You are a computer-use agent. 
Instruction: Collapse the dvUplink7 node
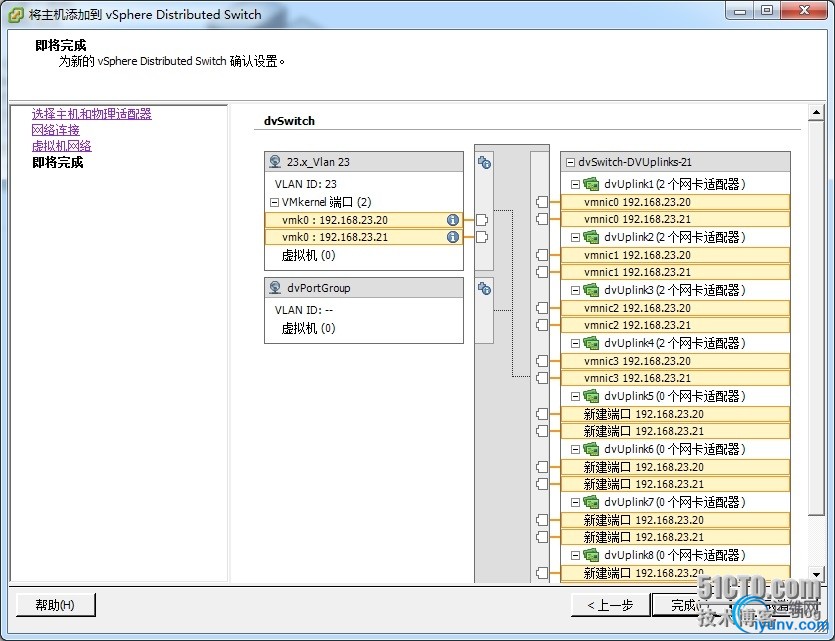pyautogui.click(x=575, y=502)
